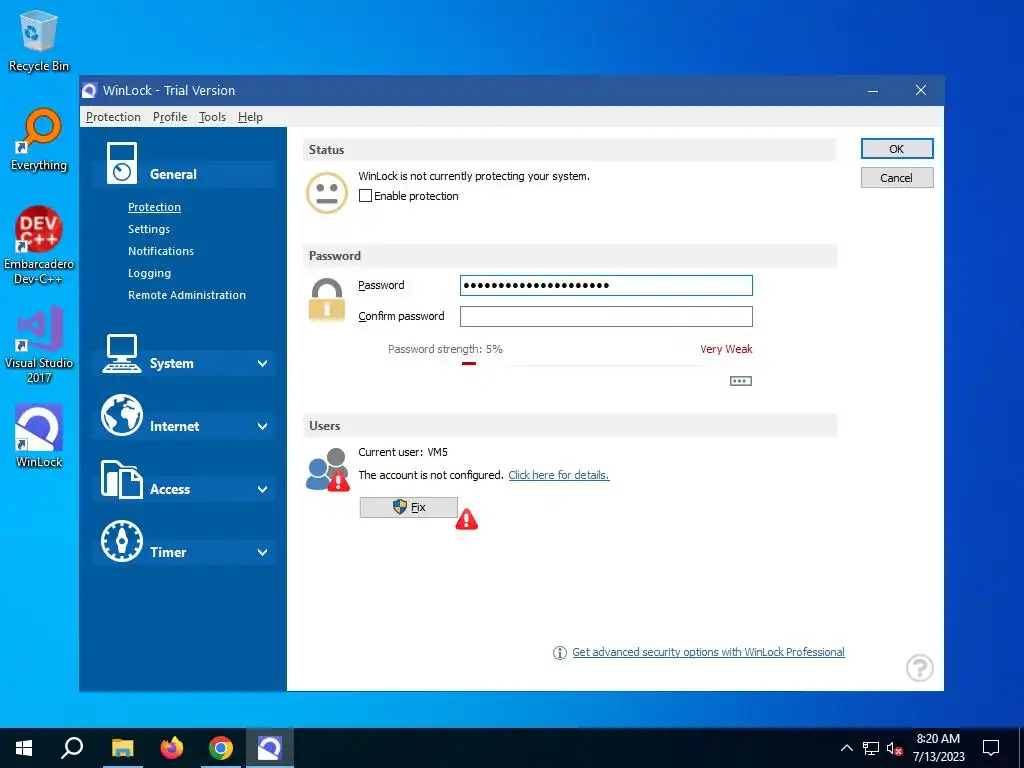Open the Profile menu

tap(170, 117)
